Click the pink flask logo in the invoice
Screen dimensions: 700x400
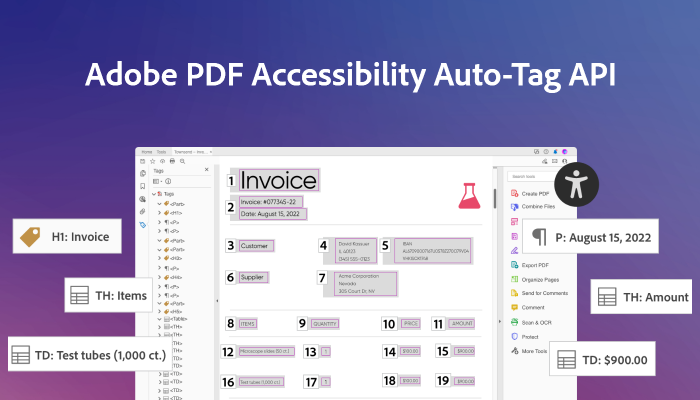[469, 196]
